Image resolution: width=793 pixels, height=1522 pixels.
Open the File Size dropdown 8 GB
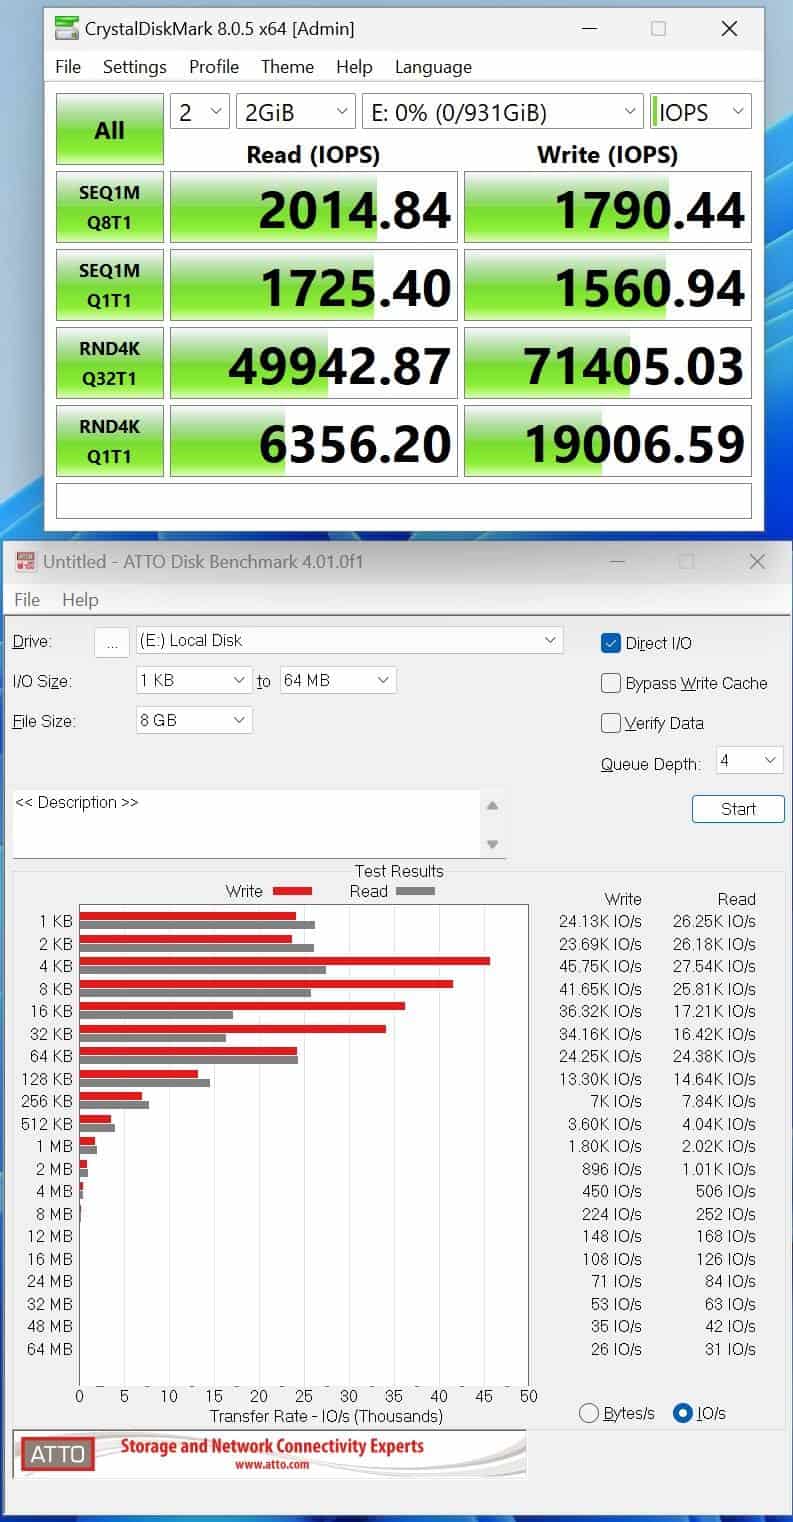pos(194,720)
